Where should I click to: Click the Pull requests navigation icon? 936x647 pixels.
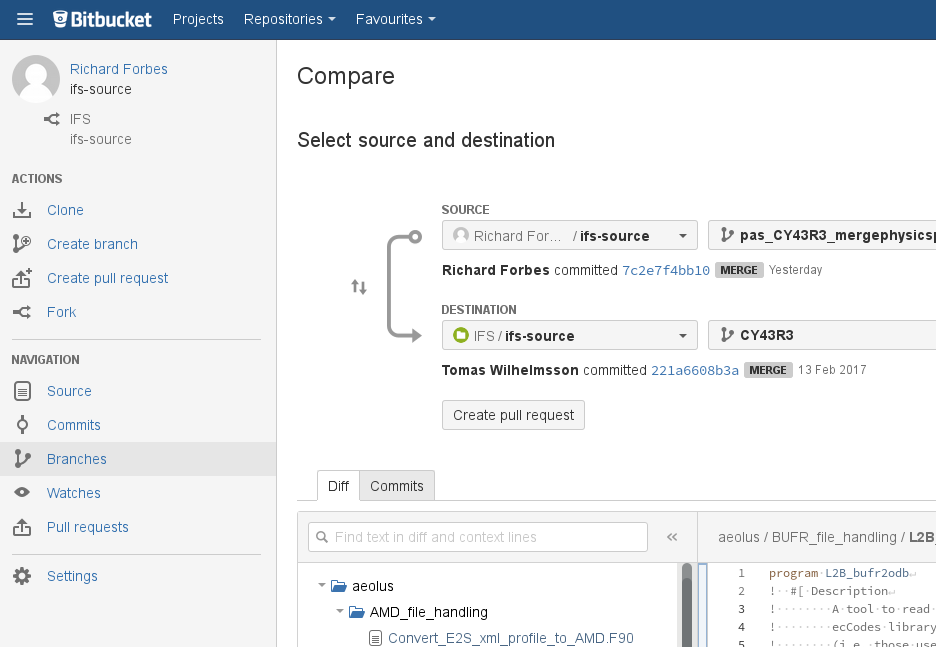pos(22,527)
